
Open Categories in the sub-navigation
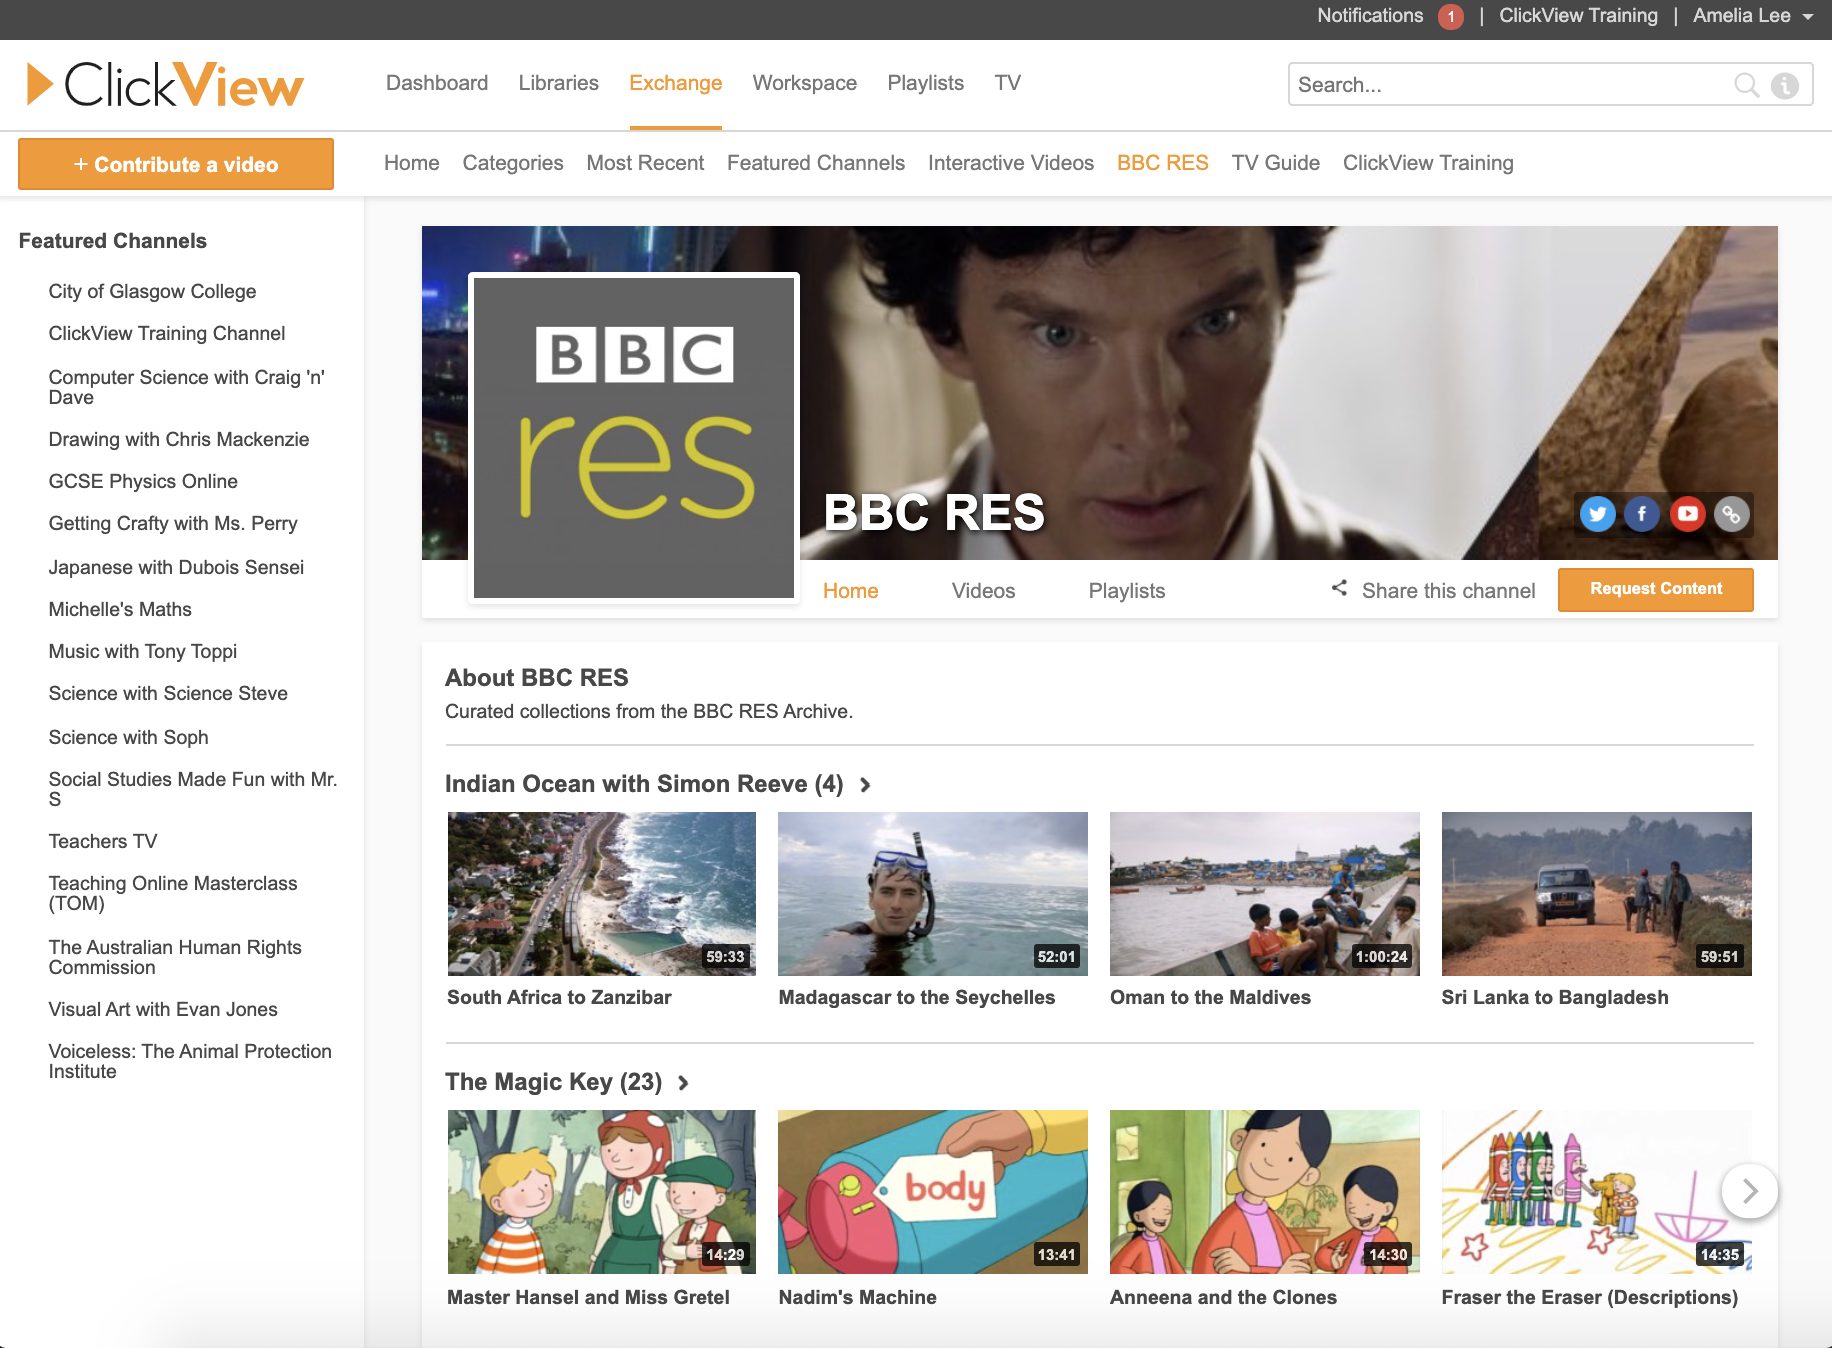click(512, 163)
